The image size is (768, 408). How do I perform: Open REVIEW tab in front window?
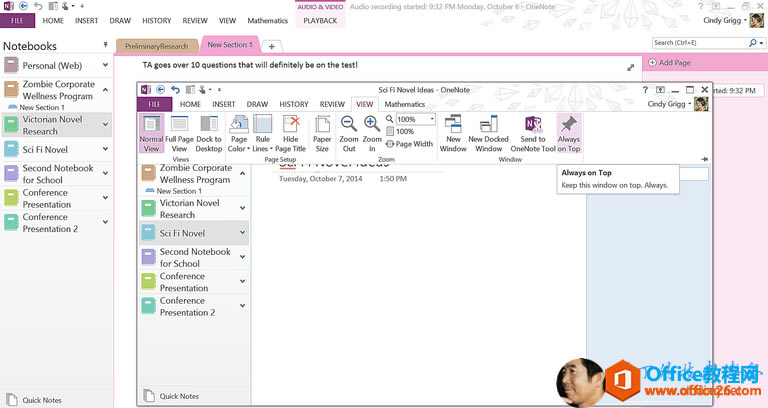[x=332, y=104]
